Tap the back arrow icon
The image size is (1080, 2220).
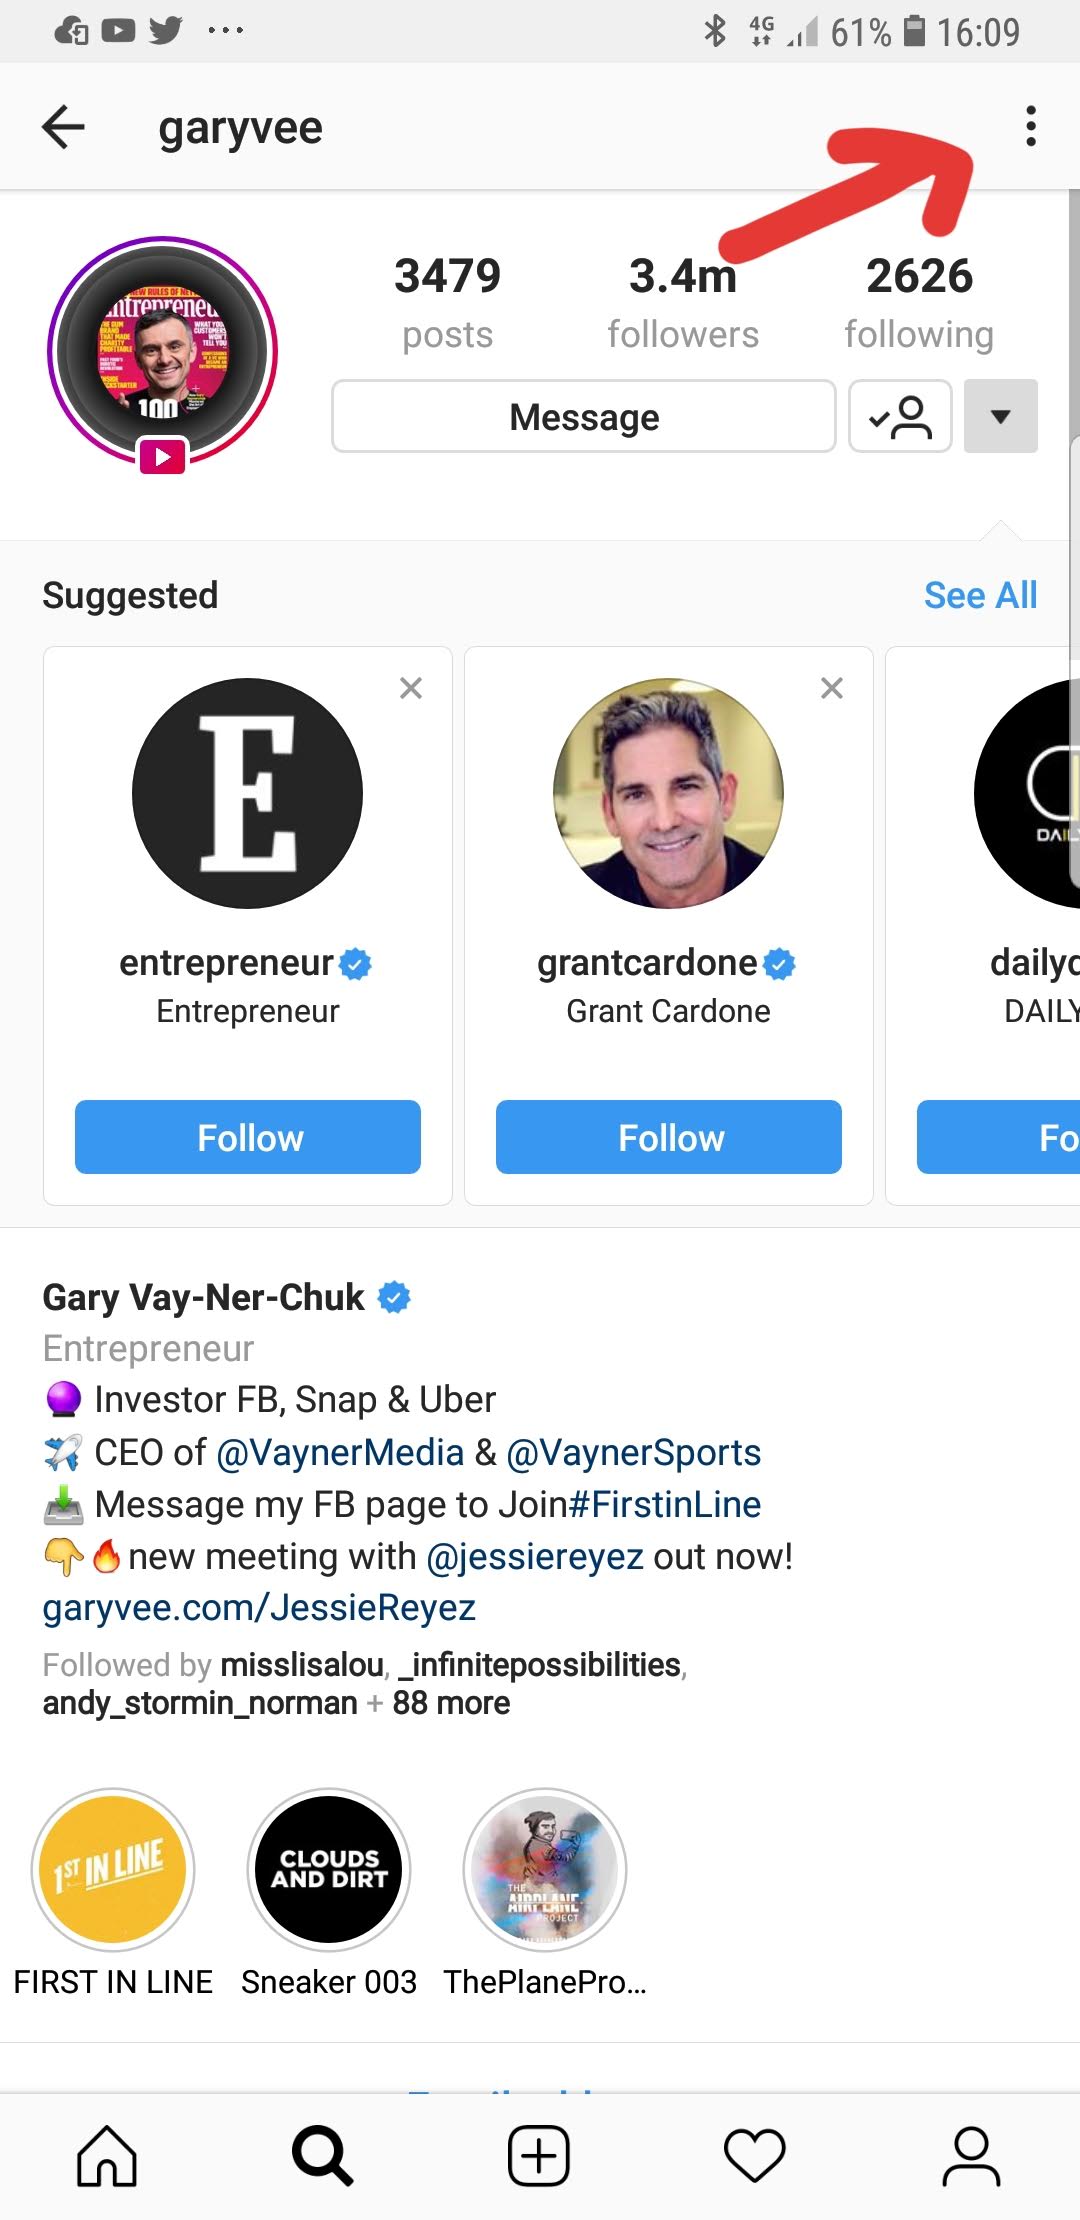point(63,128)
